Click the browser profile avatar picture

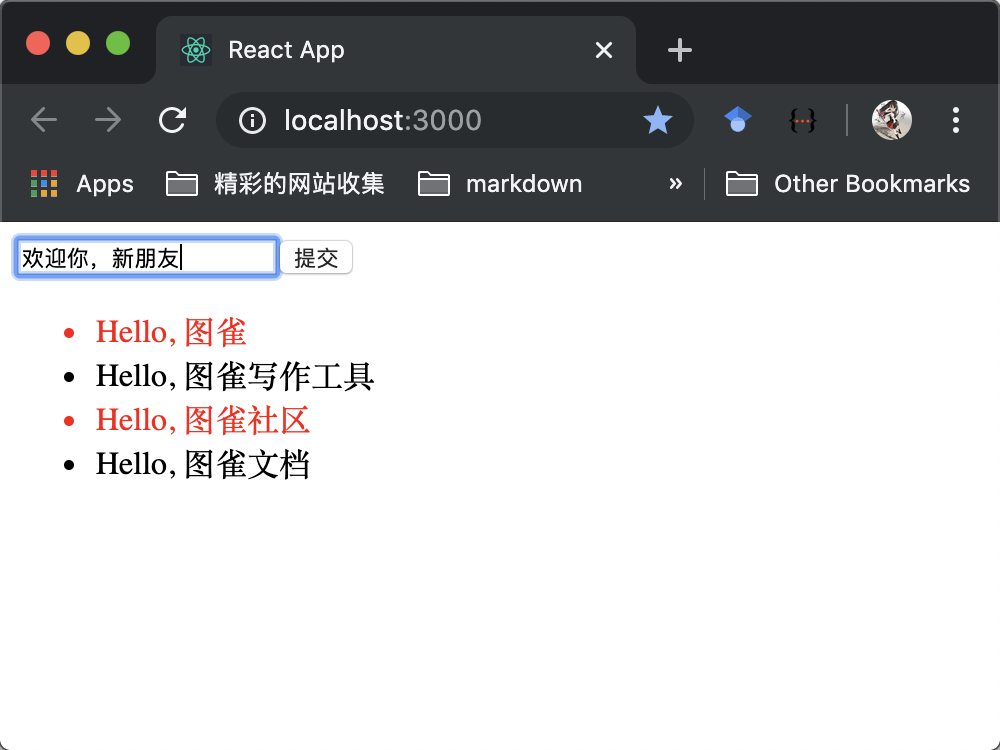[x=891, y=119]
